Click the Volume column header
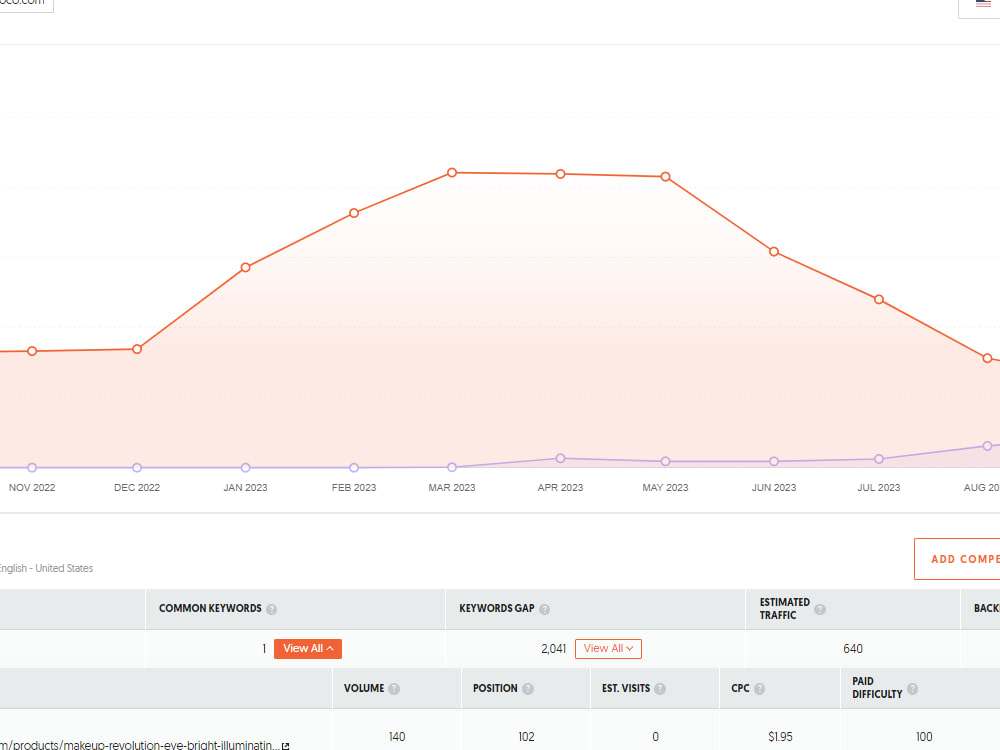The height and width of the screenshot is (750, 1000). (364, 688)
